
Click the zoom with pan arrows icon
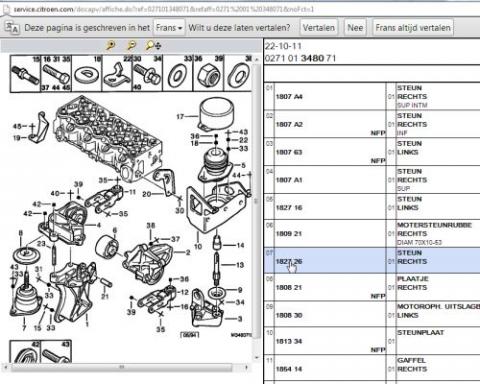pos(153,45)
